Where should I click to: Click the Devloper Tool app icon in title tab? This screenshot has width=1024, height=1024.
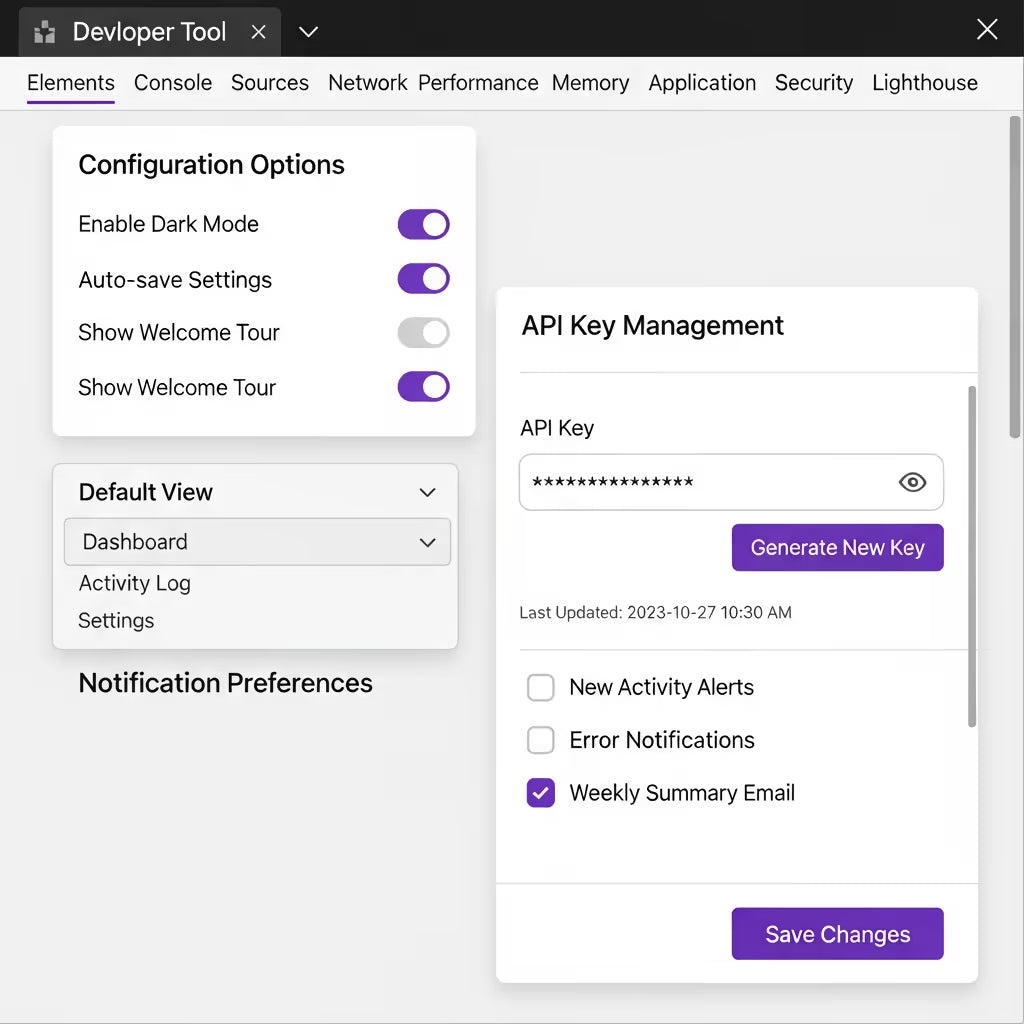[x=44, y=32]
